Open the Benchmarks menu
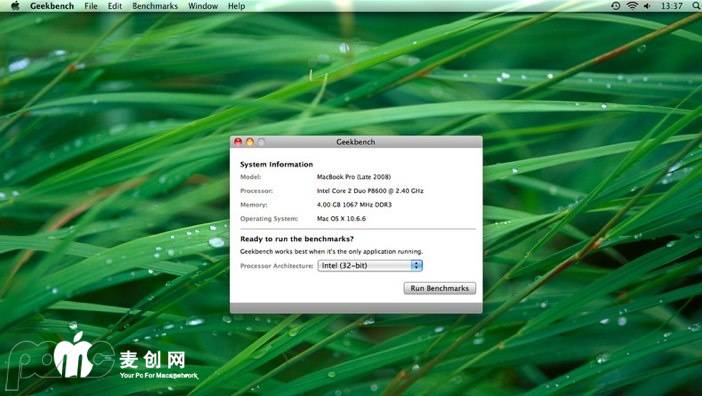The height and width of the screenshot is (396, 702). [155, 6]
